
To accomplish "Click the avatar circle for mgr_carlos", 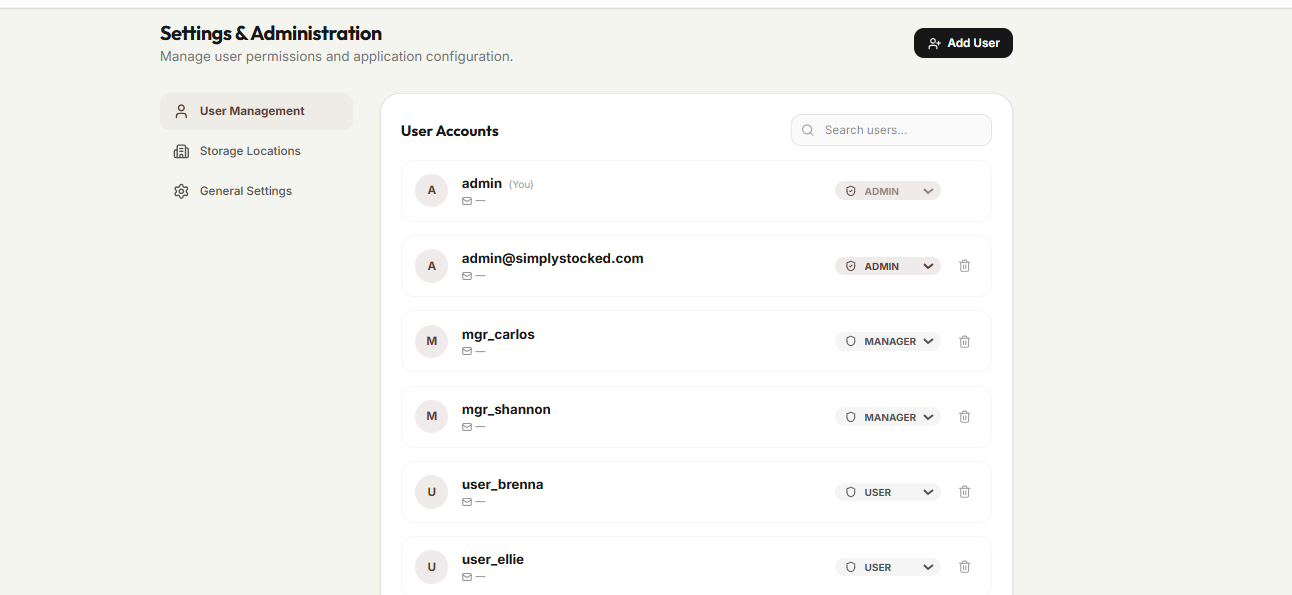I will (x=431, y=341).
